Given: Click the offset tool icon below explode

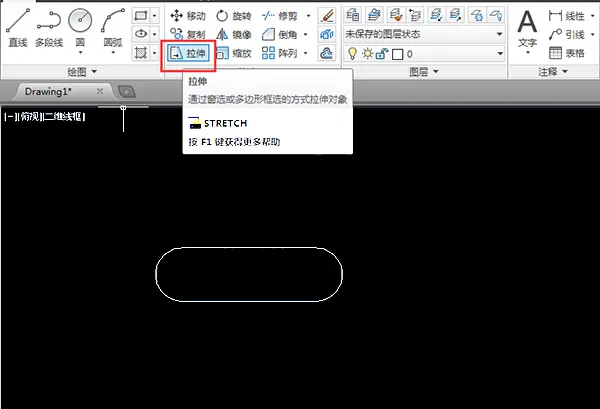Looking at the screenshot, I should 326,53.
